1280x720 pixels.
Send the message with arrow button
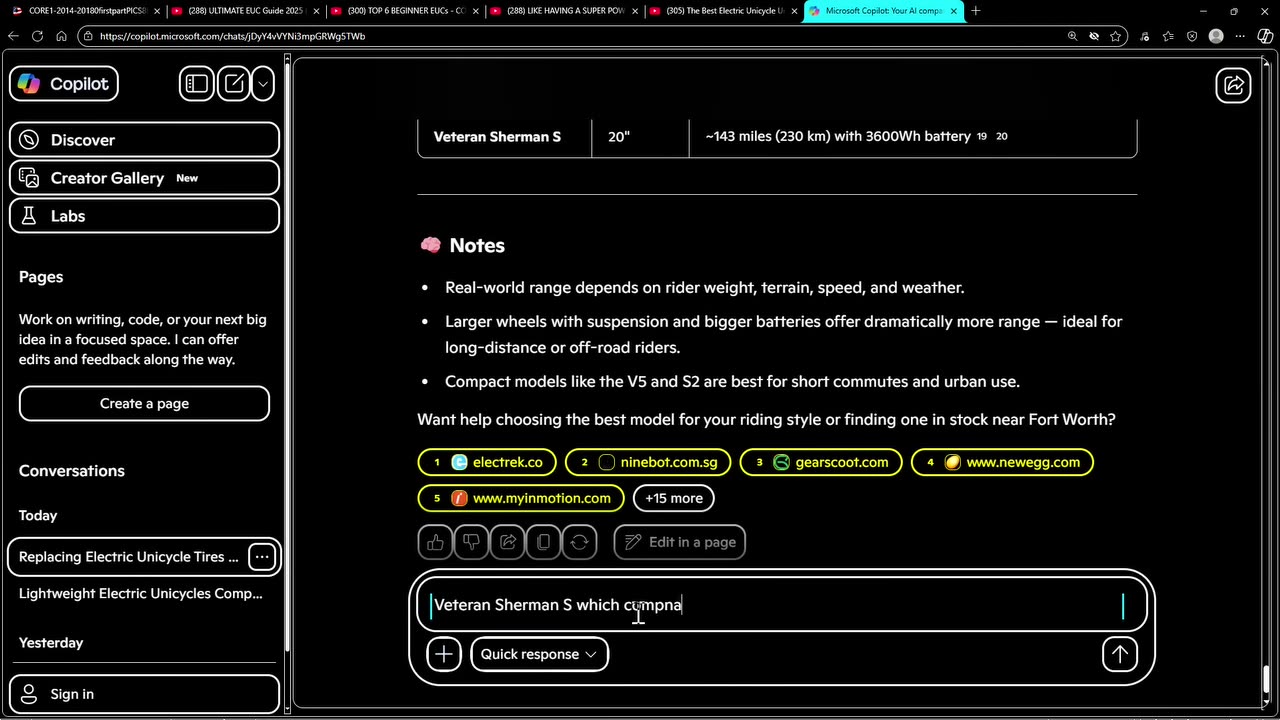click(x=1120, y=654)
